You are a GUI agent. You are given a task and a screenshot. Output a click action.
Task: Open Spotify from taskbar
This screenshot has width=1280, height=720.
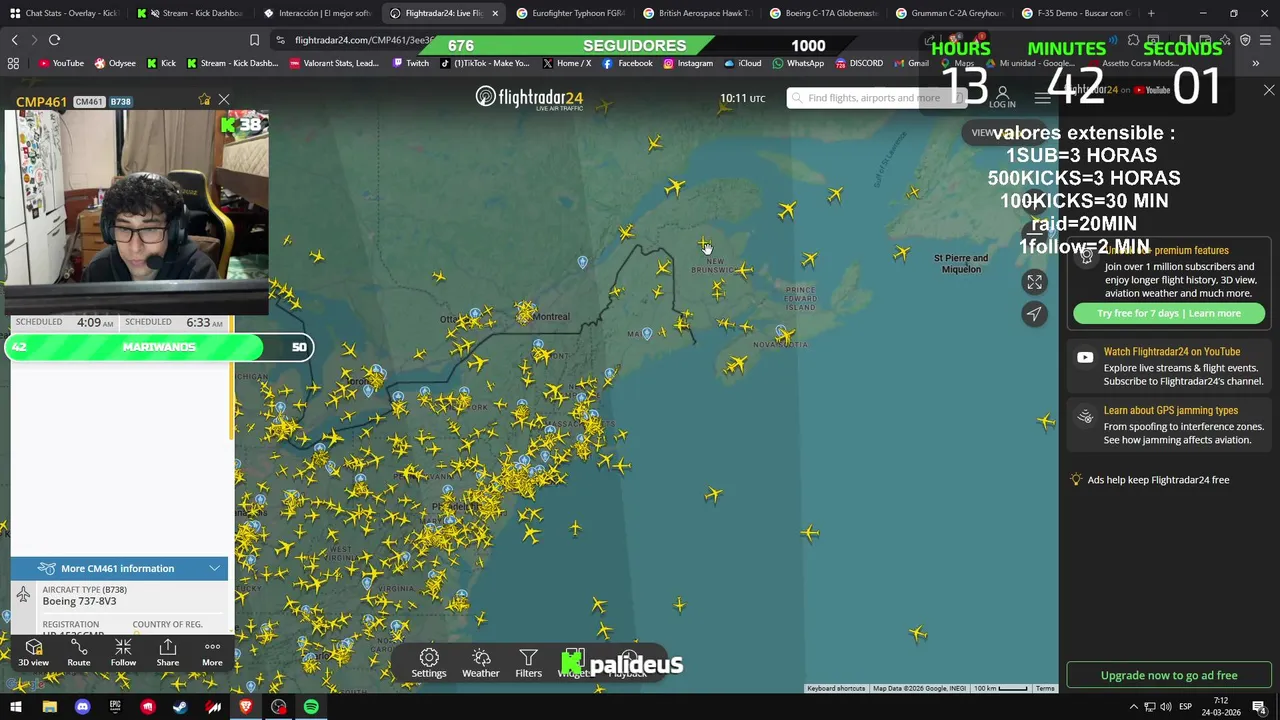(x=311, y=707)
